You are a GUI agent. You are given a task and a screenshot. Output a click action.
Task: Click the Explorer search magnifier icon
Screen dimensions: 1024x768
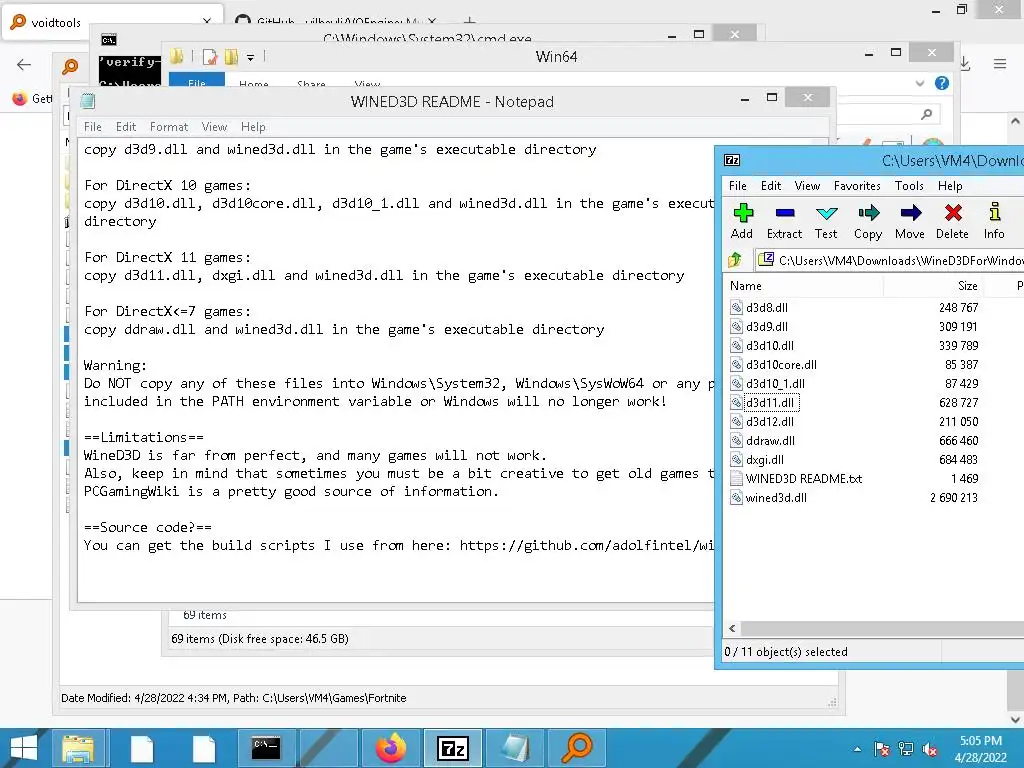pos(926,114)
